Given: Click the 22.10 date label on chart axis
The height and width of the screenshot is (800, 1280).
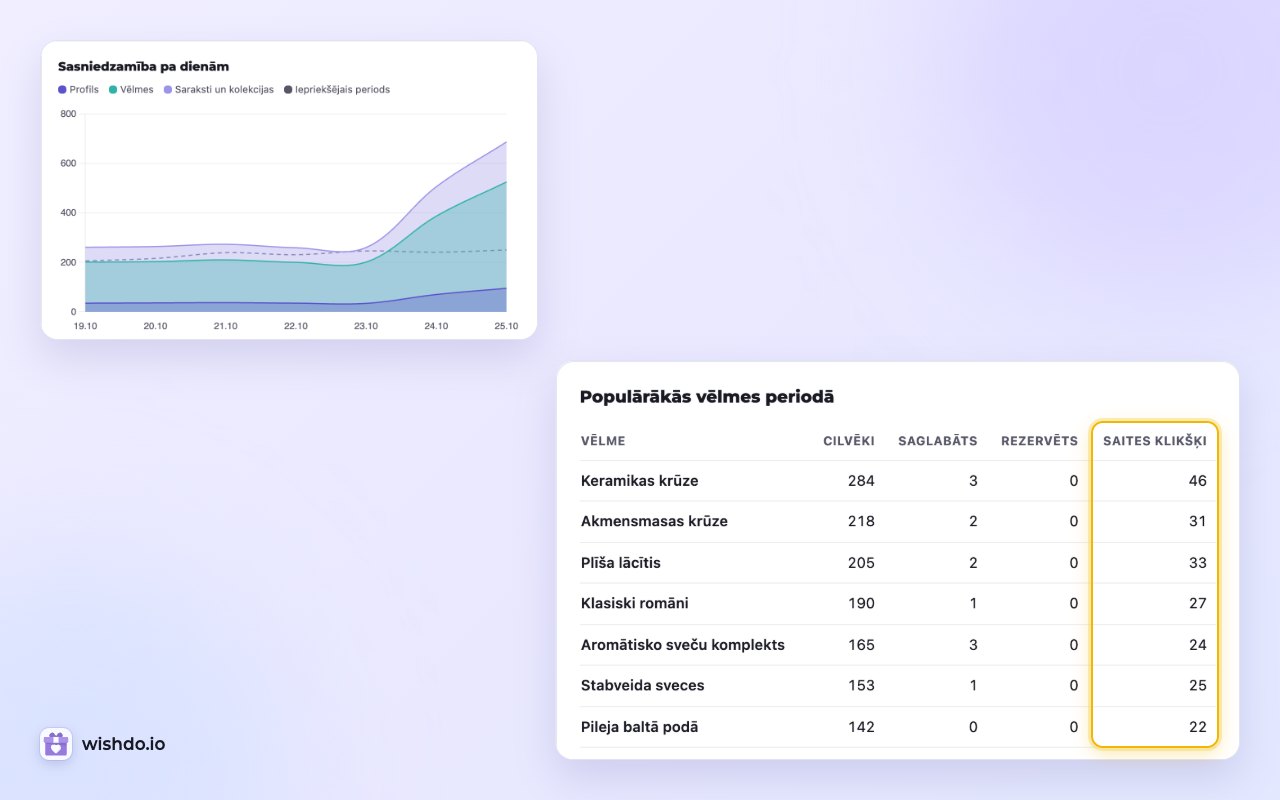Looking at the screenshot, I should coord(295,326).
